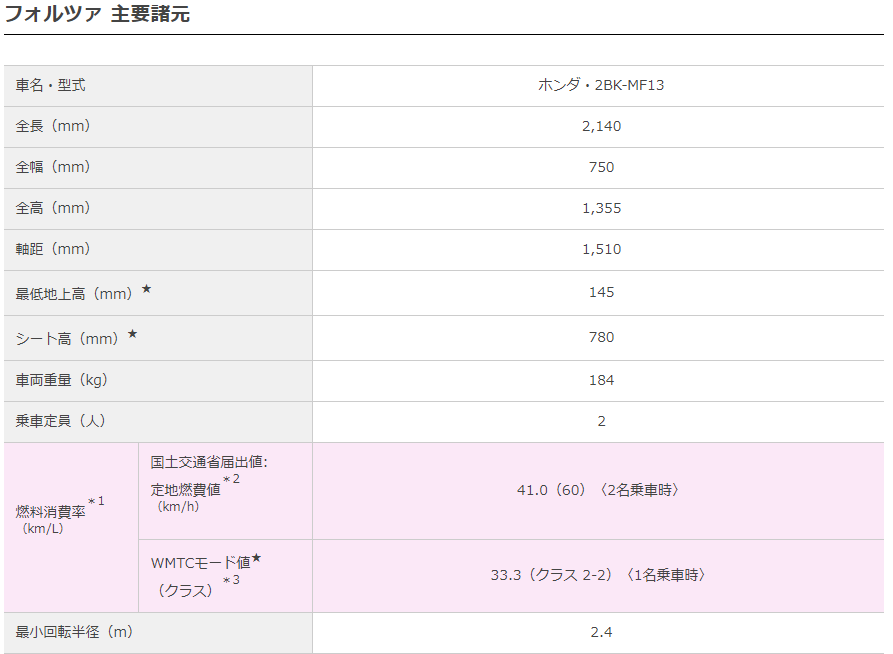Click the overall length value '2,140'
893x654 pixels.
pos(601,126)
